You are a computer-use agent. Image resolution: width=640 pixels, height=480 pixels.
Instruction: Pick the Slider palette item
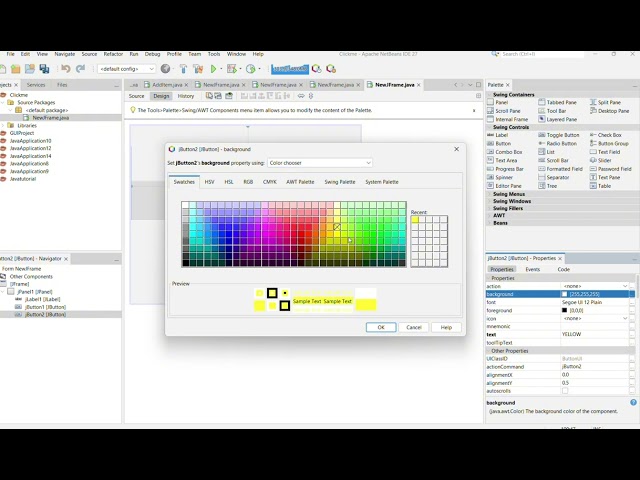pyautogui.click(x=600, y=160)
